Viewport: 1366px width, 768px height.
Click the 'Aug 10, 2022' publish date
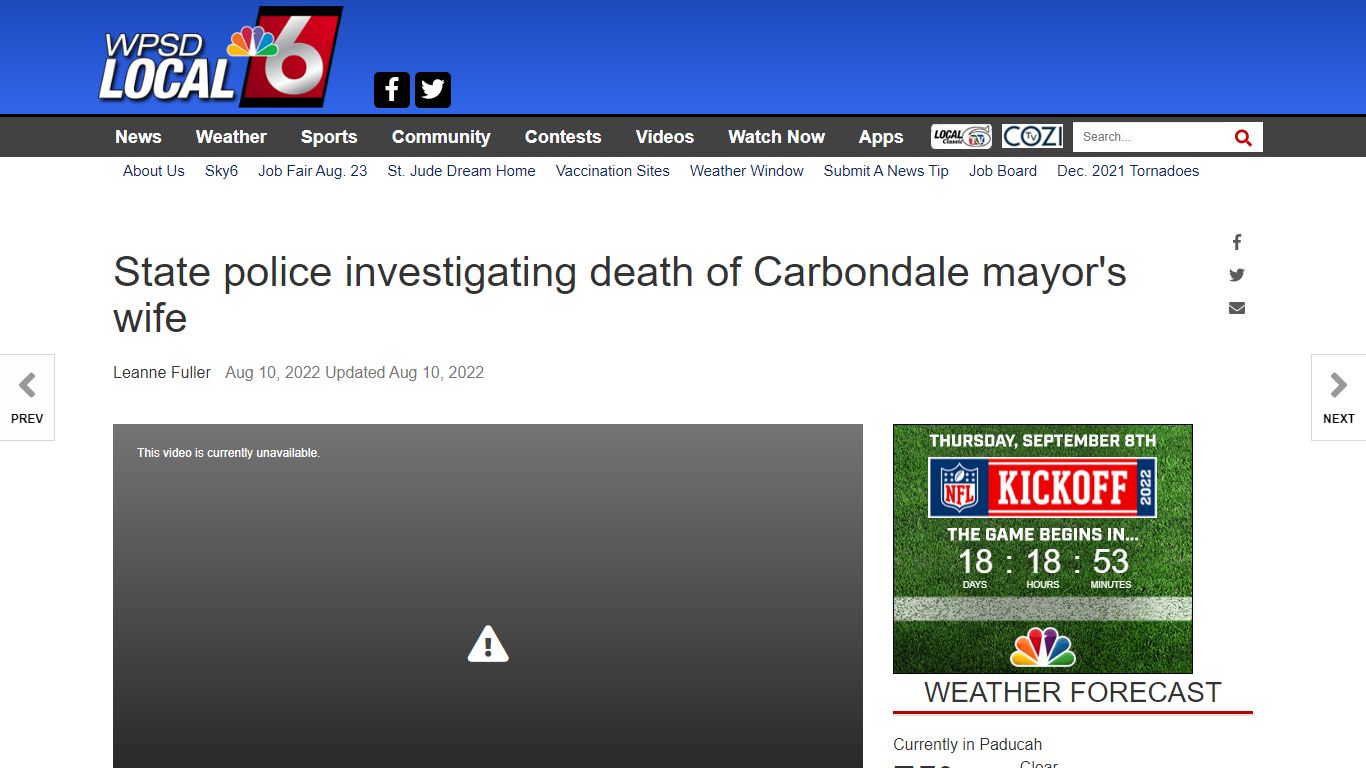click(273, 372)
